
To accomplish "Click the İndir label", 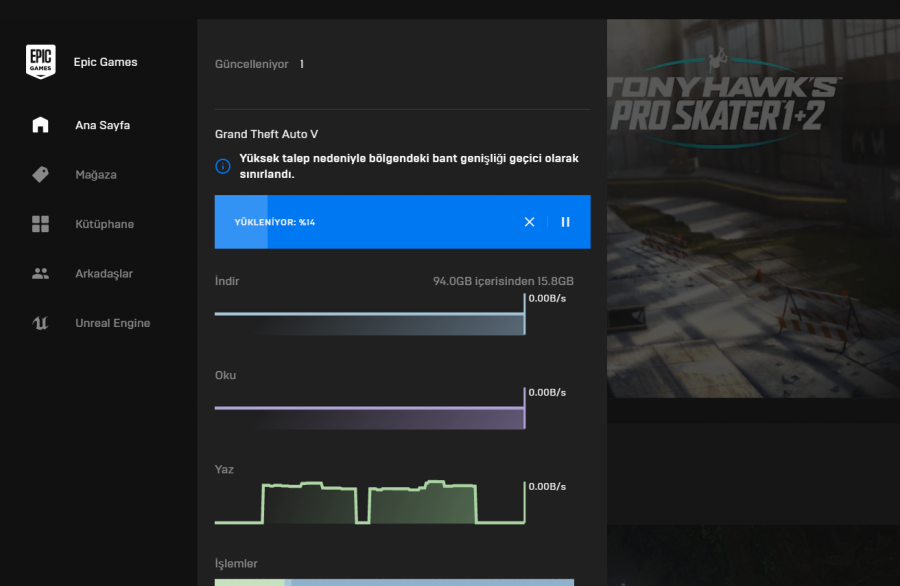I will [227, 281].
